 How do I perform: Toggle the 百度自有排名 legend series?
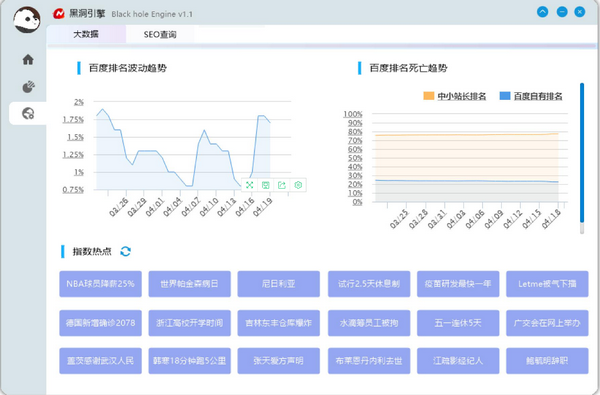coord(531,96)
